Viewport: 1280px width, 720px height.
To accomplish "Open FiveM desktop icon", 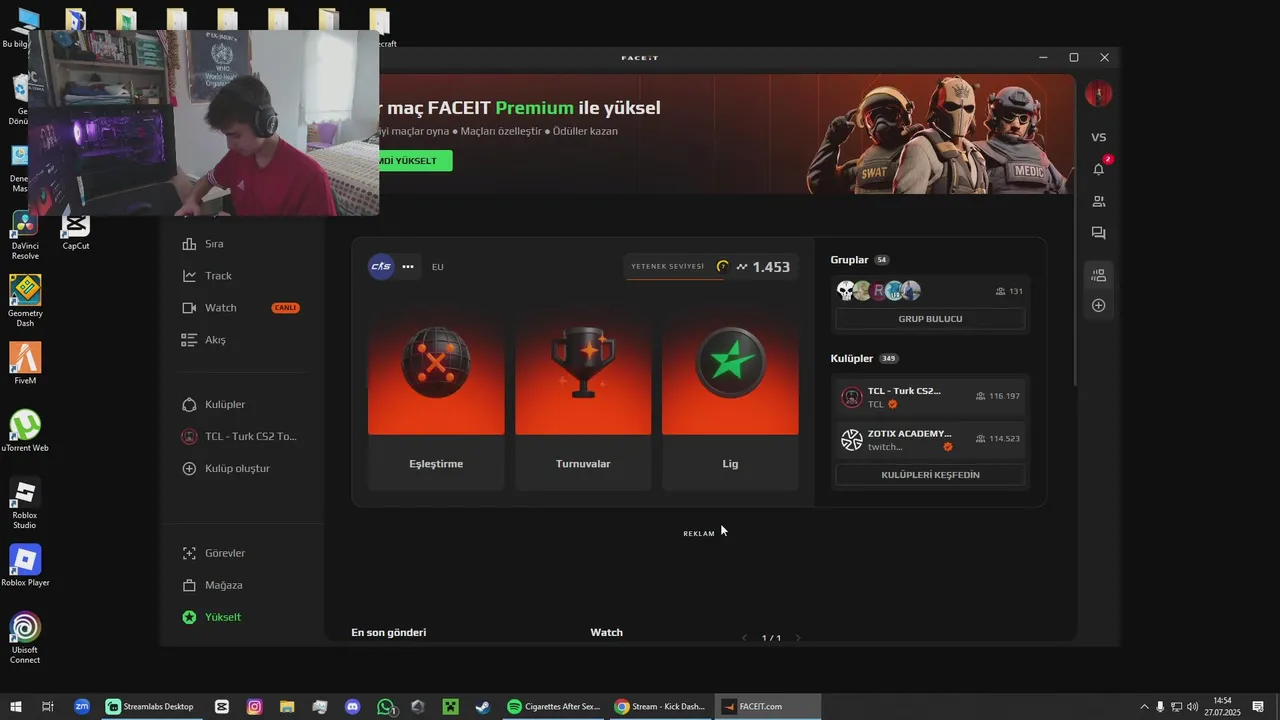I will tap(25, 363).
